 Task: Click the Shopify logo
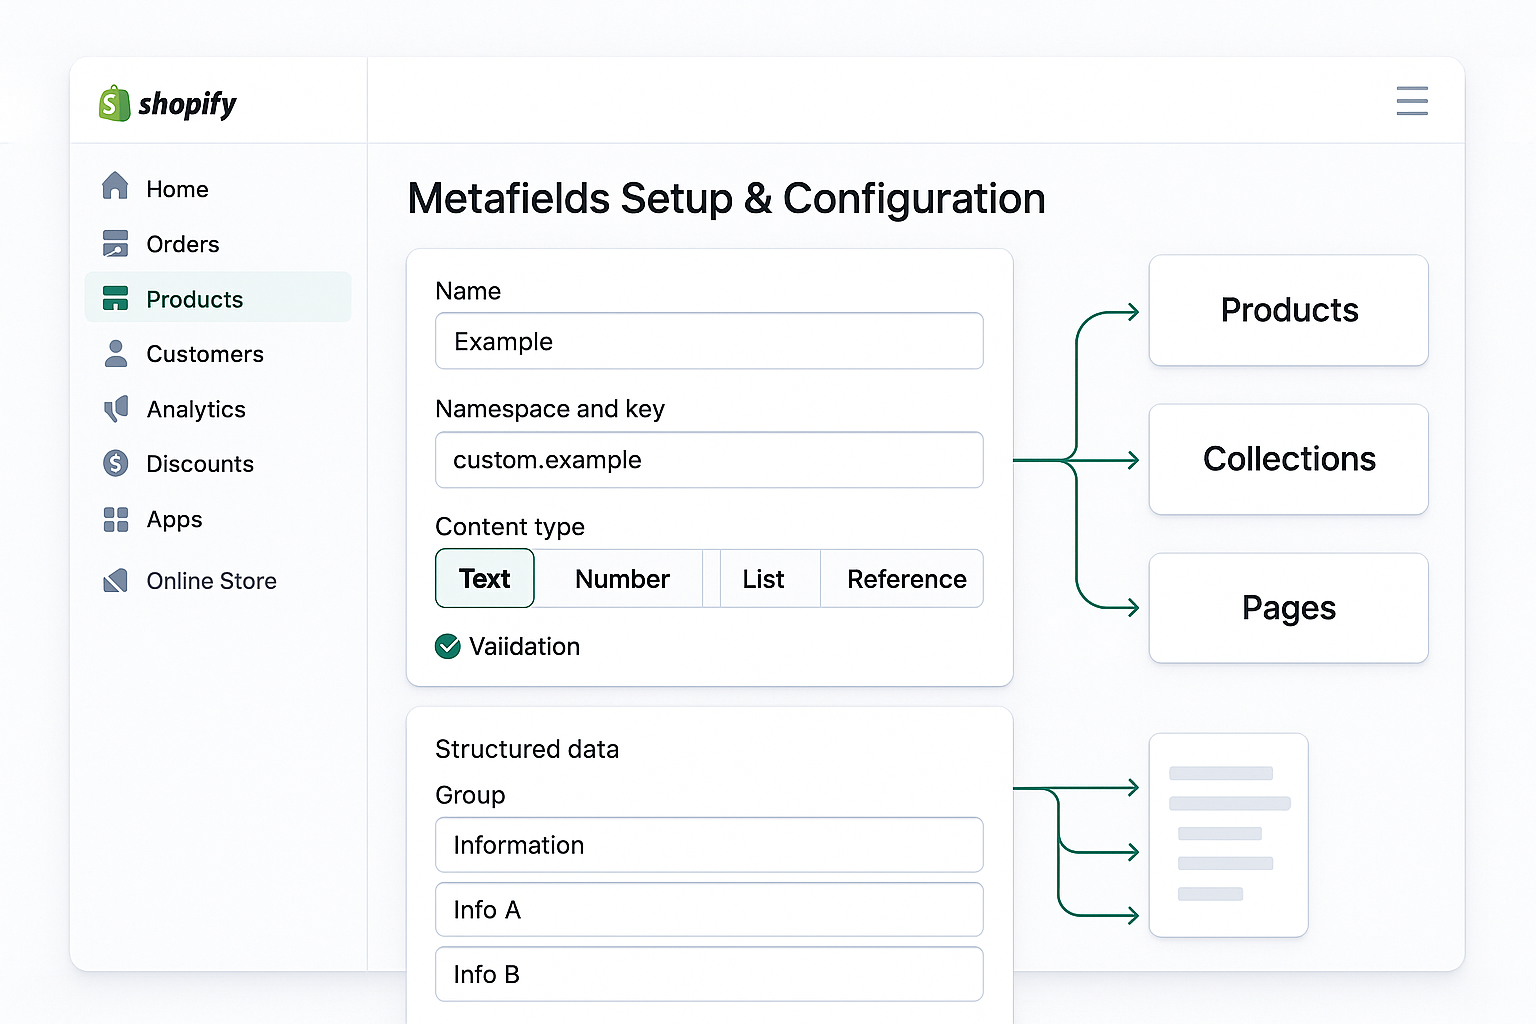pyautogui.click(x=166, y=103)
